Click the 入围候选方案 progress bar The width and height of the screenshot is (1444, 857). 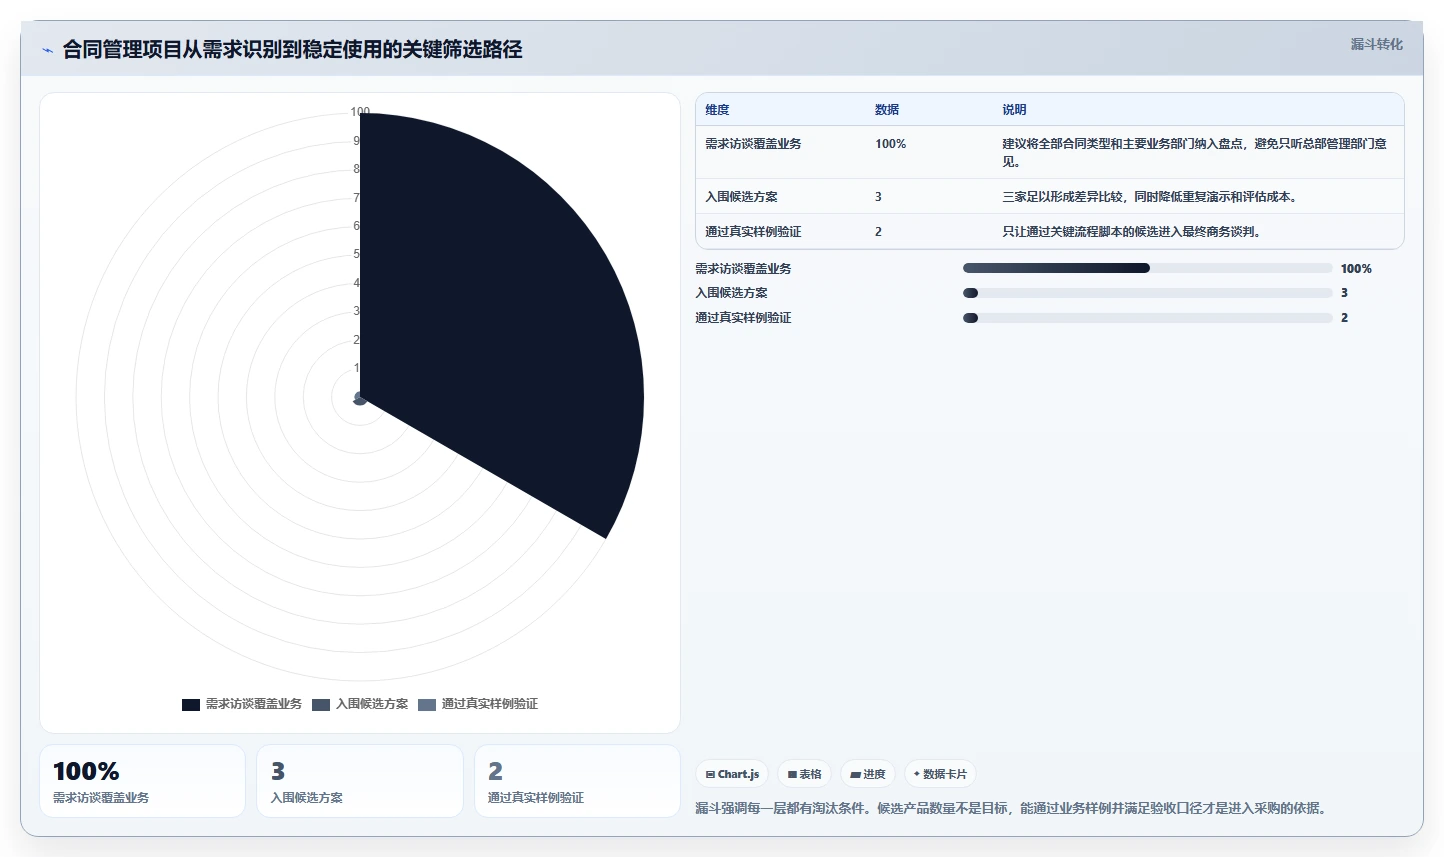coord(1147,293)
